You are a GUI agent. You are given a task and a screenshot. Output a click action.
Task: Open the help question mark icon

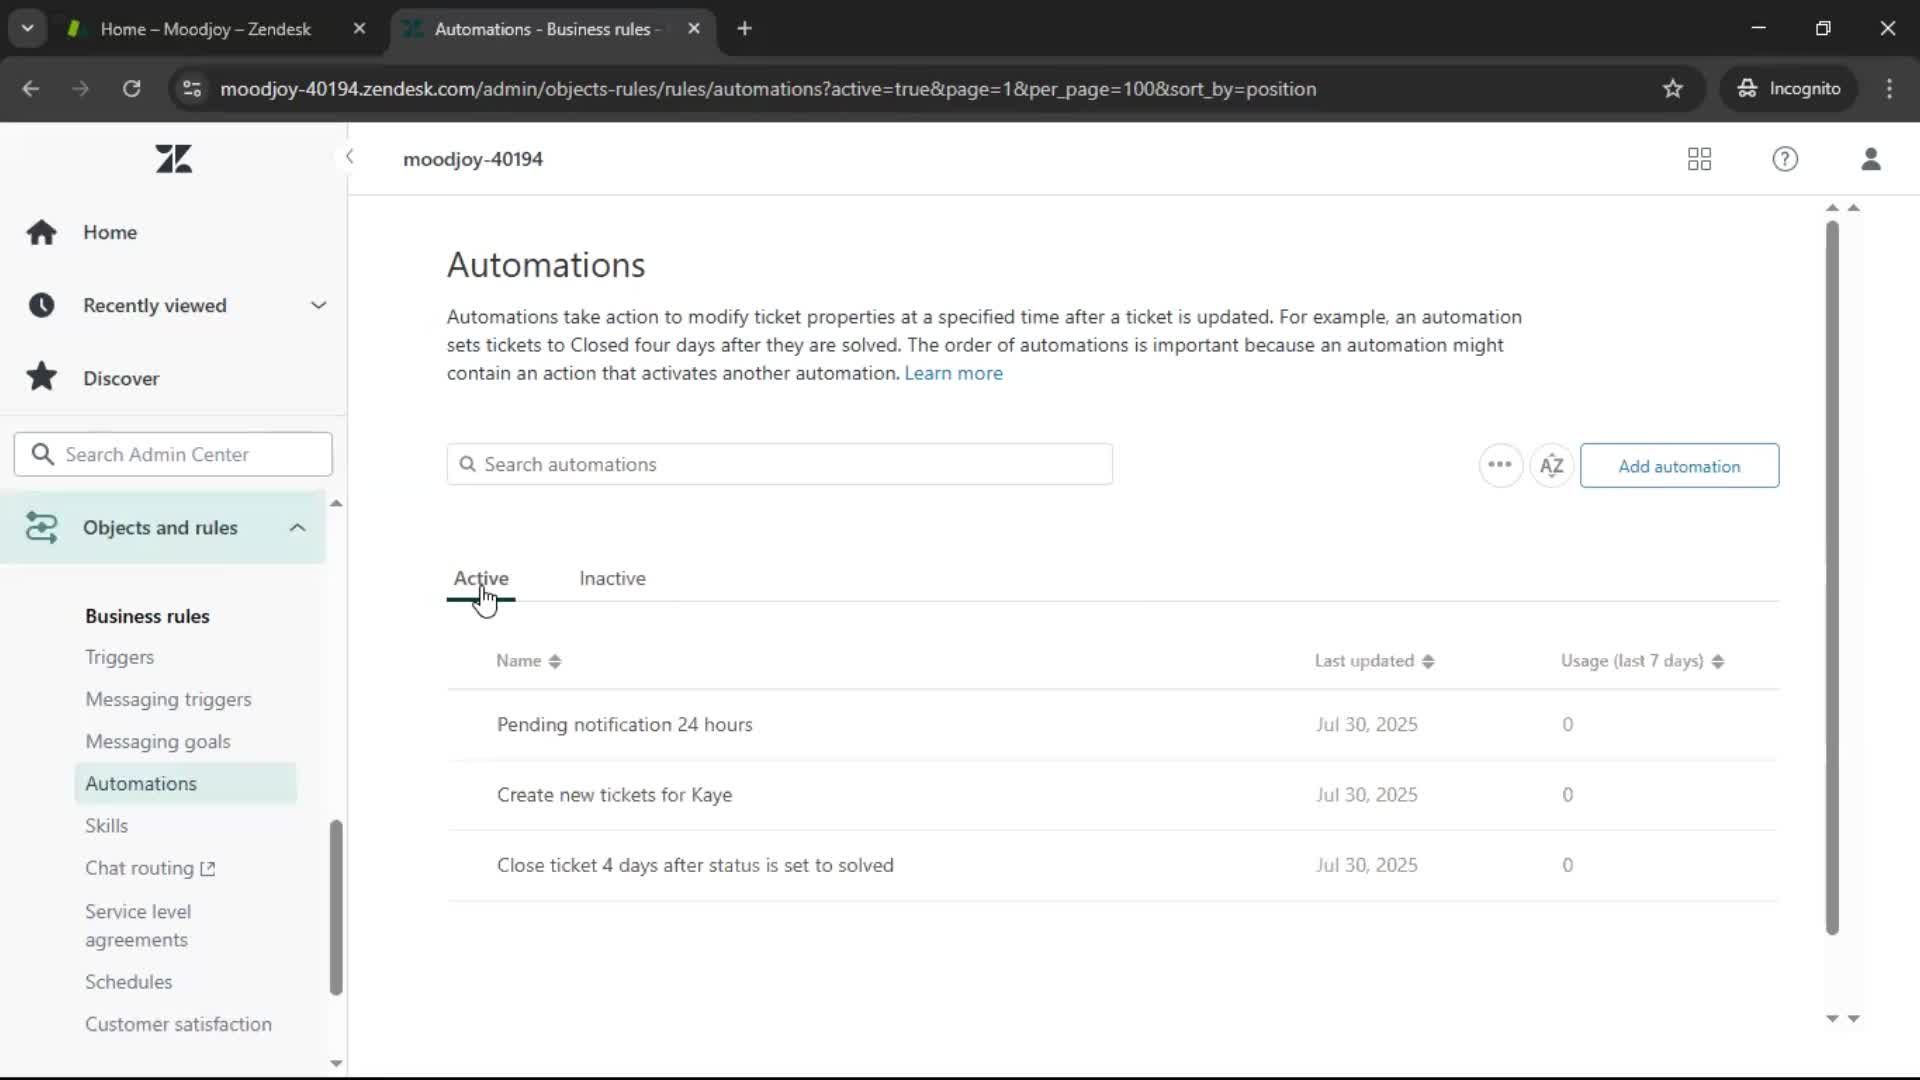click(1785, 159)
